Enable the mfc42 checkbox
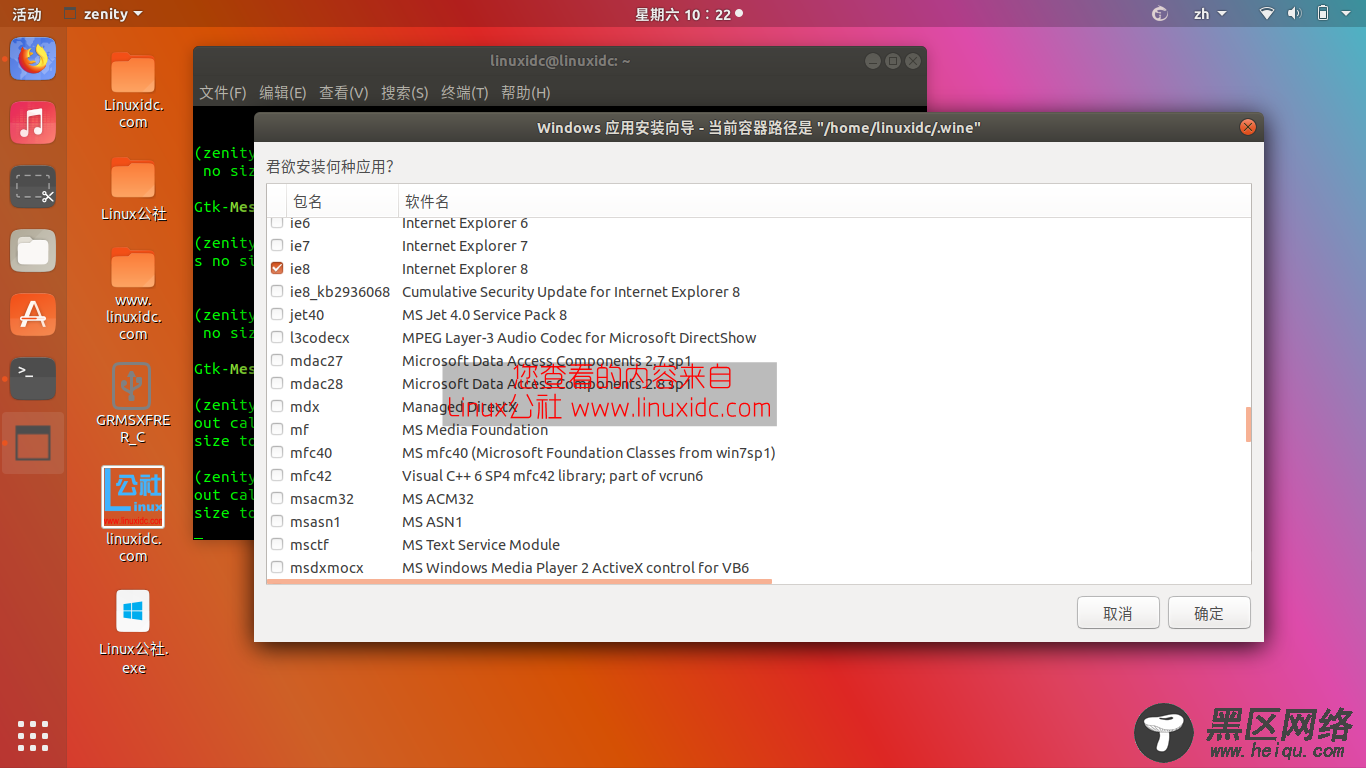Screen dimensions: 1366x768 coord(277,476)
